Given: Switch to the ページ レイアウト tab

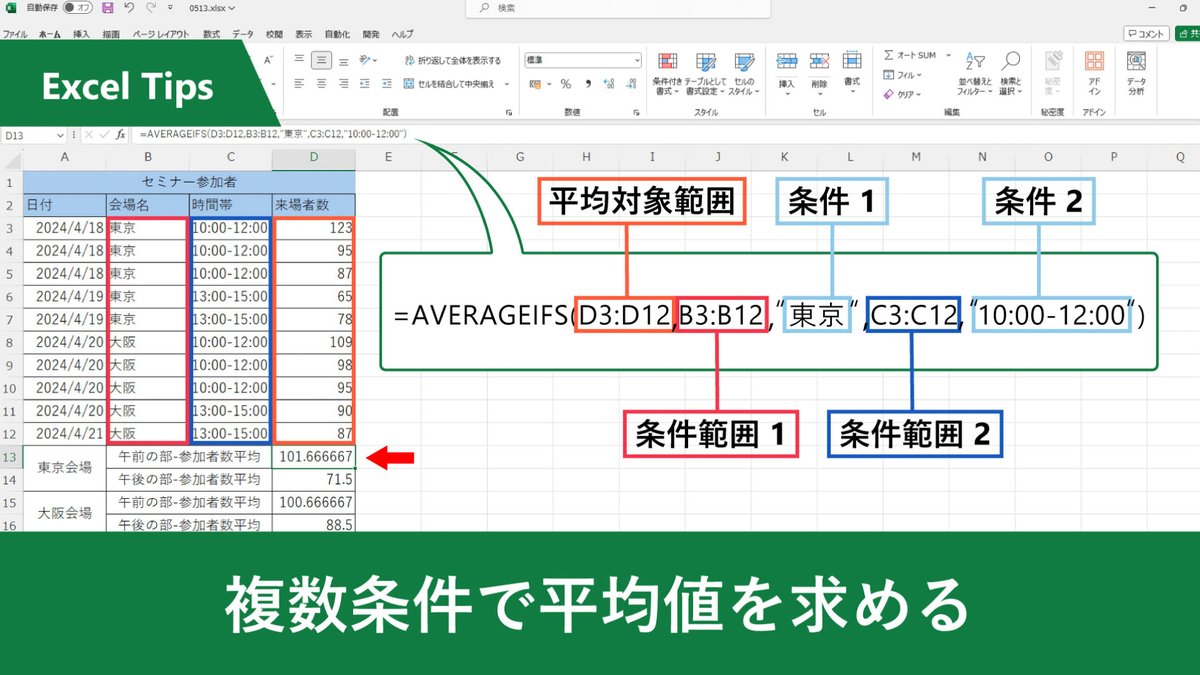Looking at the screenshot, I should pos(160,34).
